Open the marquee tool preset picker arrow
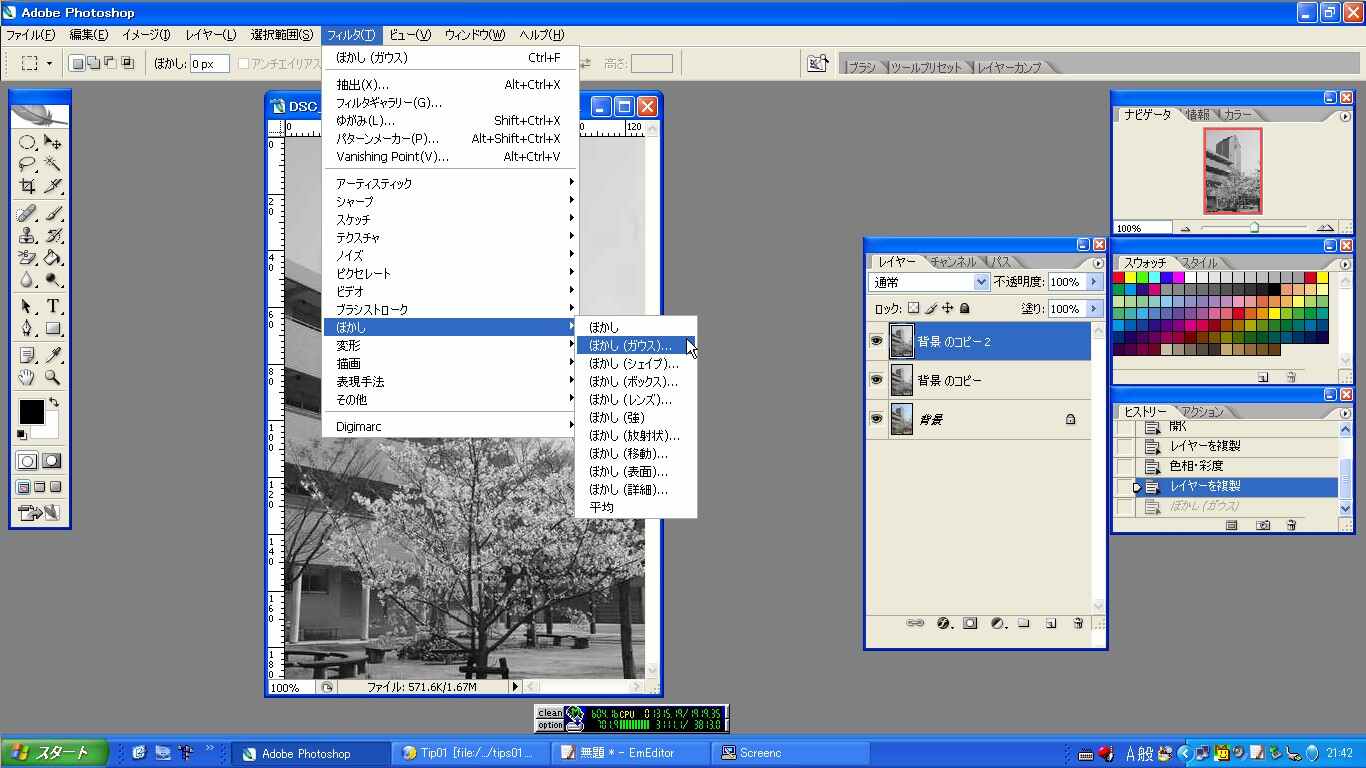1366x768 pixels. point(49,64)
